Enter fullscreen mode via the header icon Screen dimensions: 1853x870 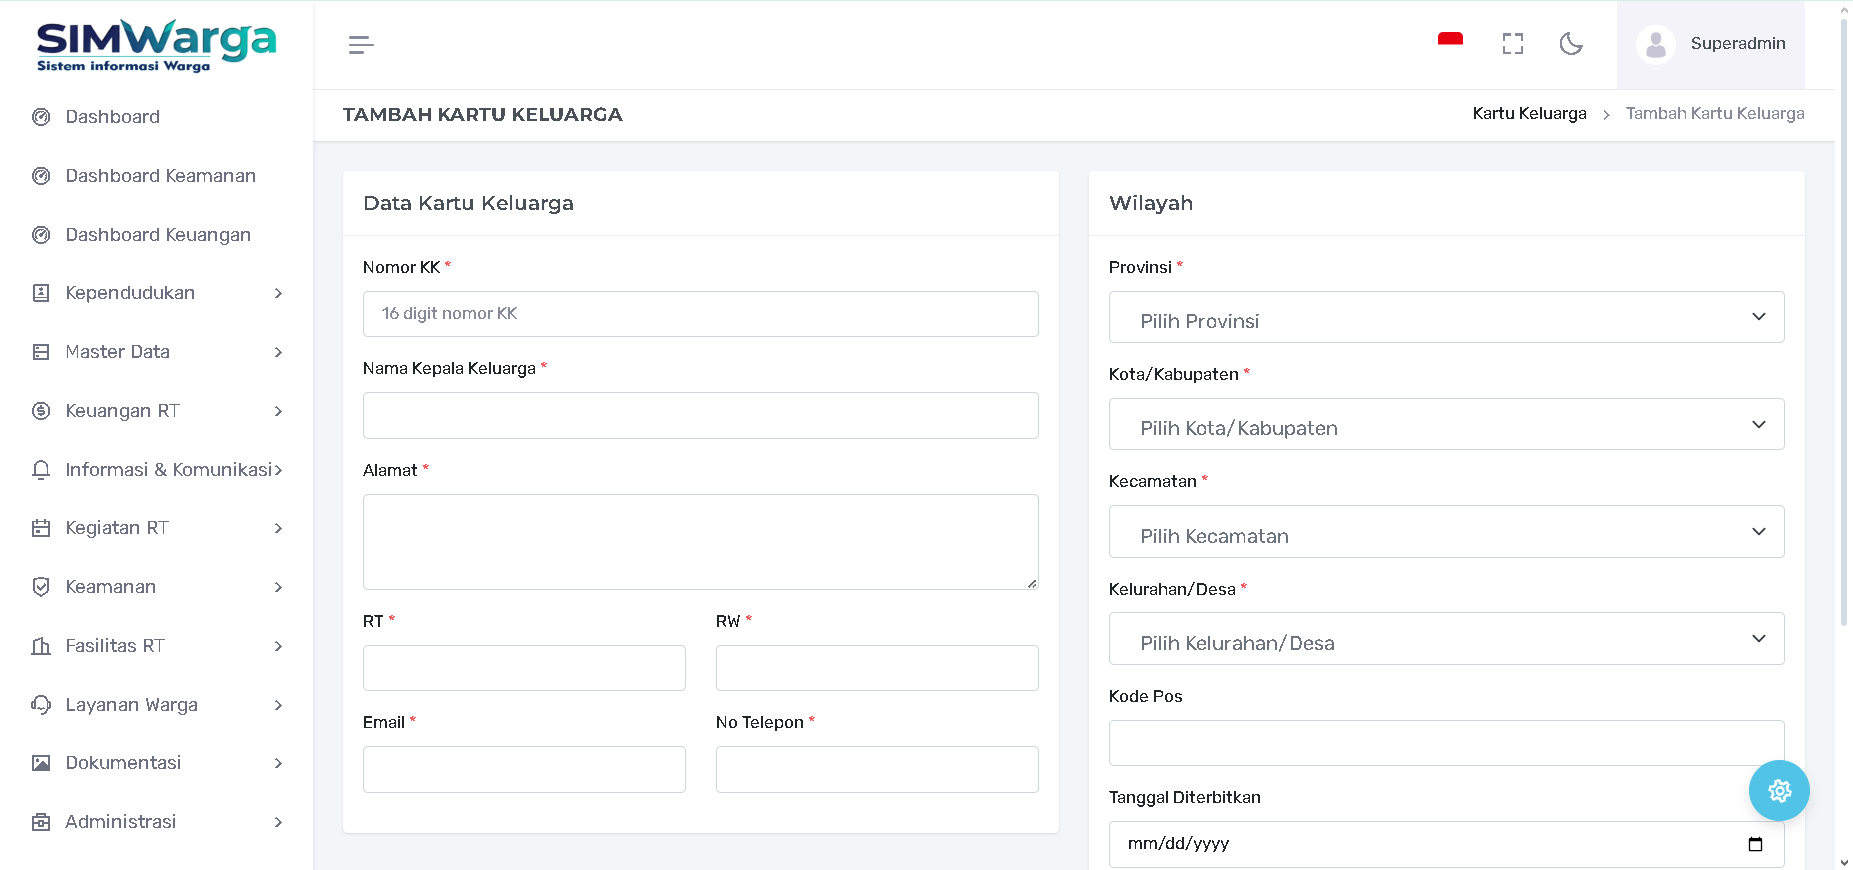1512,44
